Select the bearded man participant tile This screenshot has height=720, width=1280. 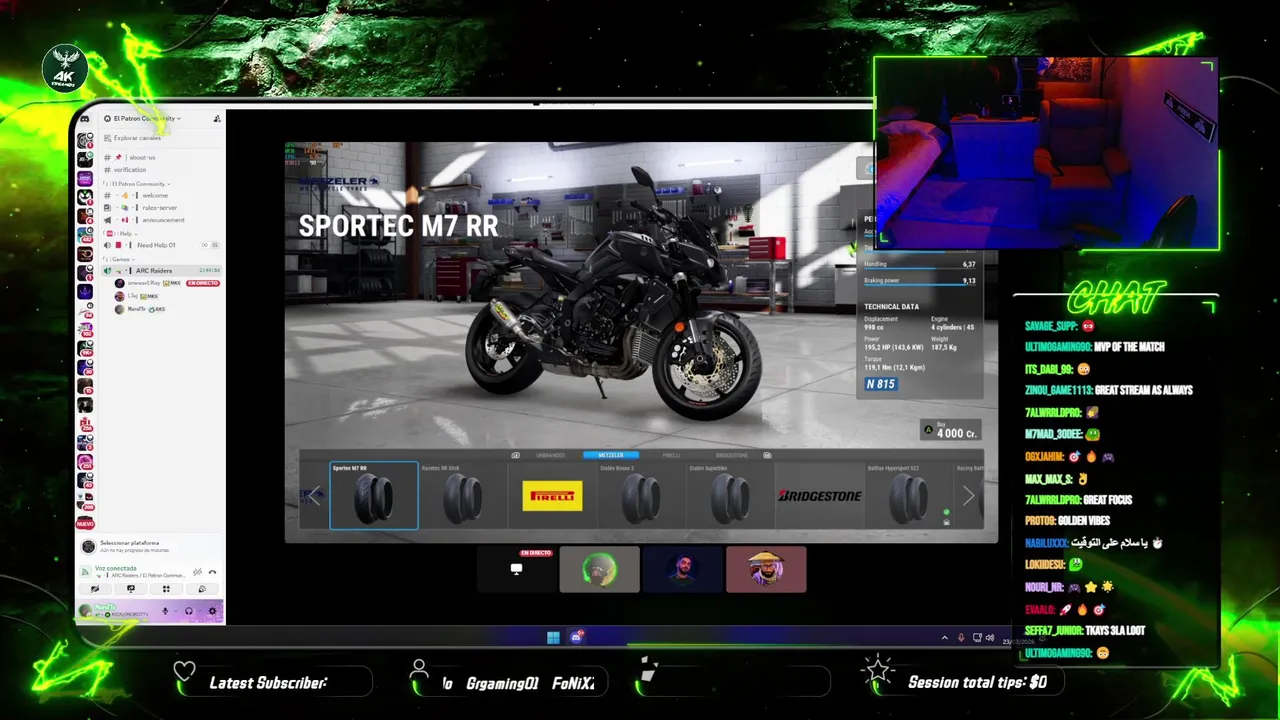pos(683,569)
